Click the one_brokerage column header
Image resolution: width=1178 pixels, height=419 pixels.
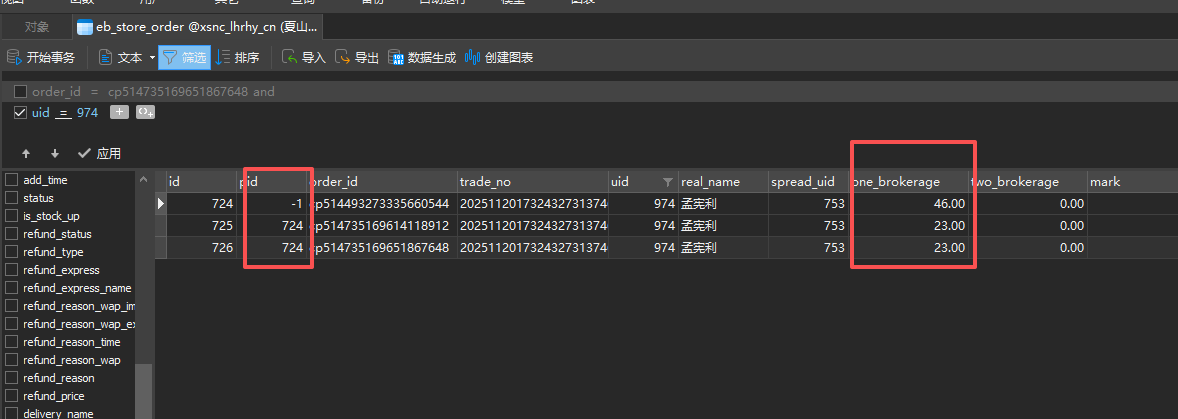tap(908, 182)
